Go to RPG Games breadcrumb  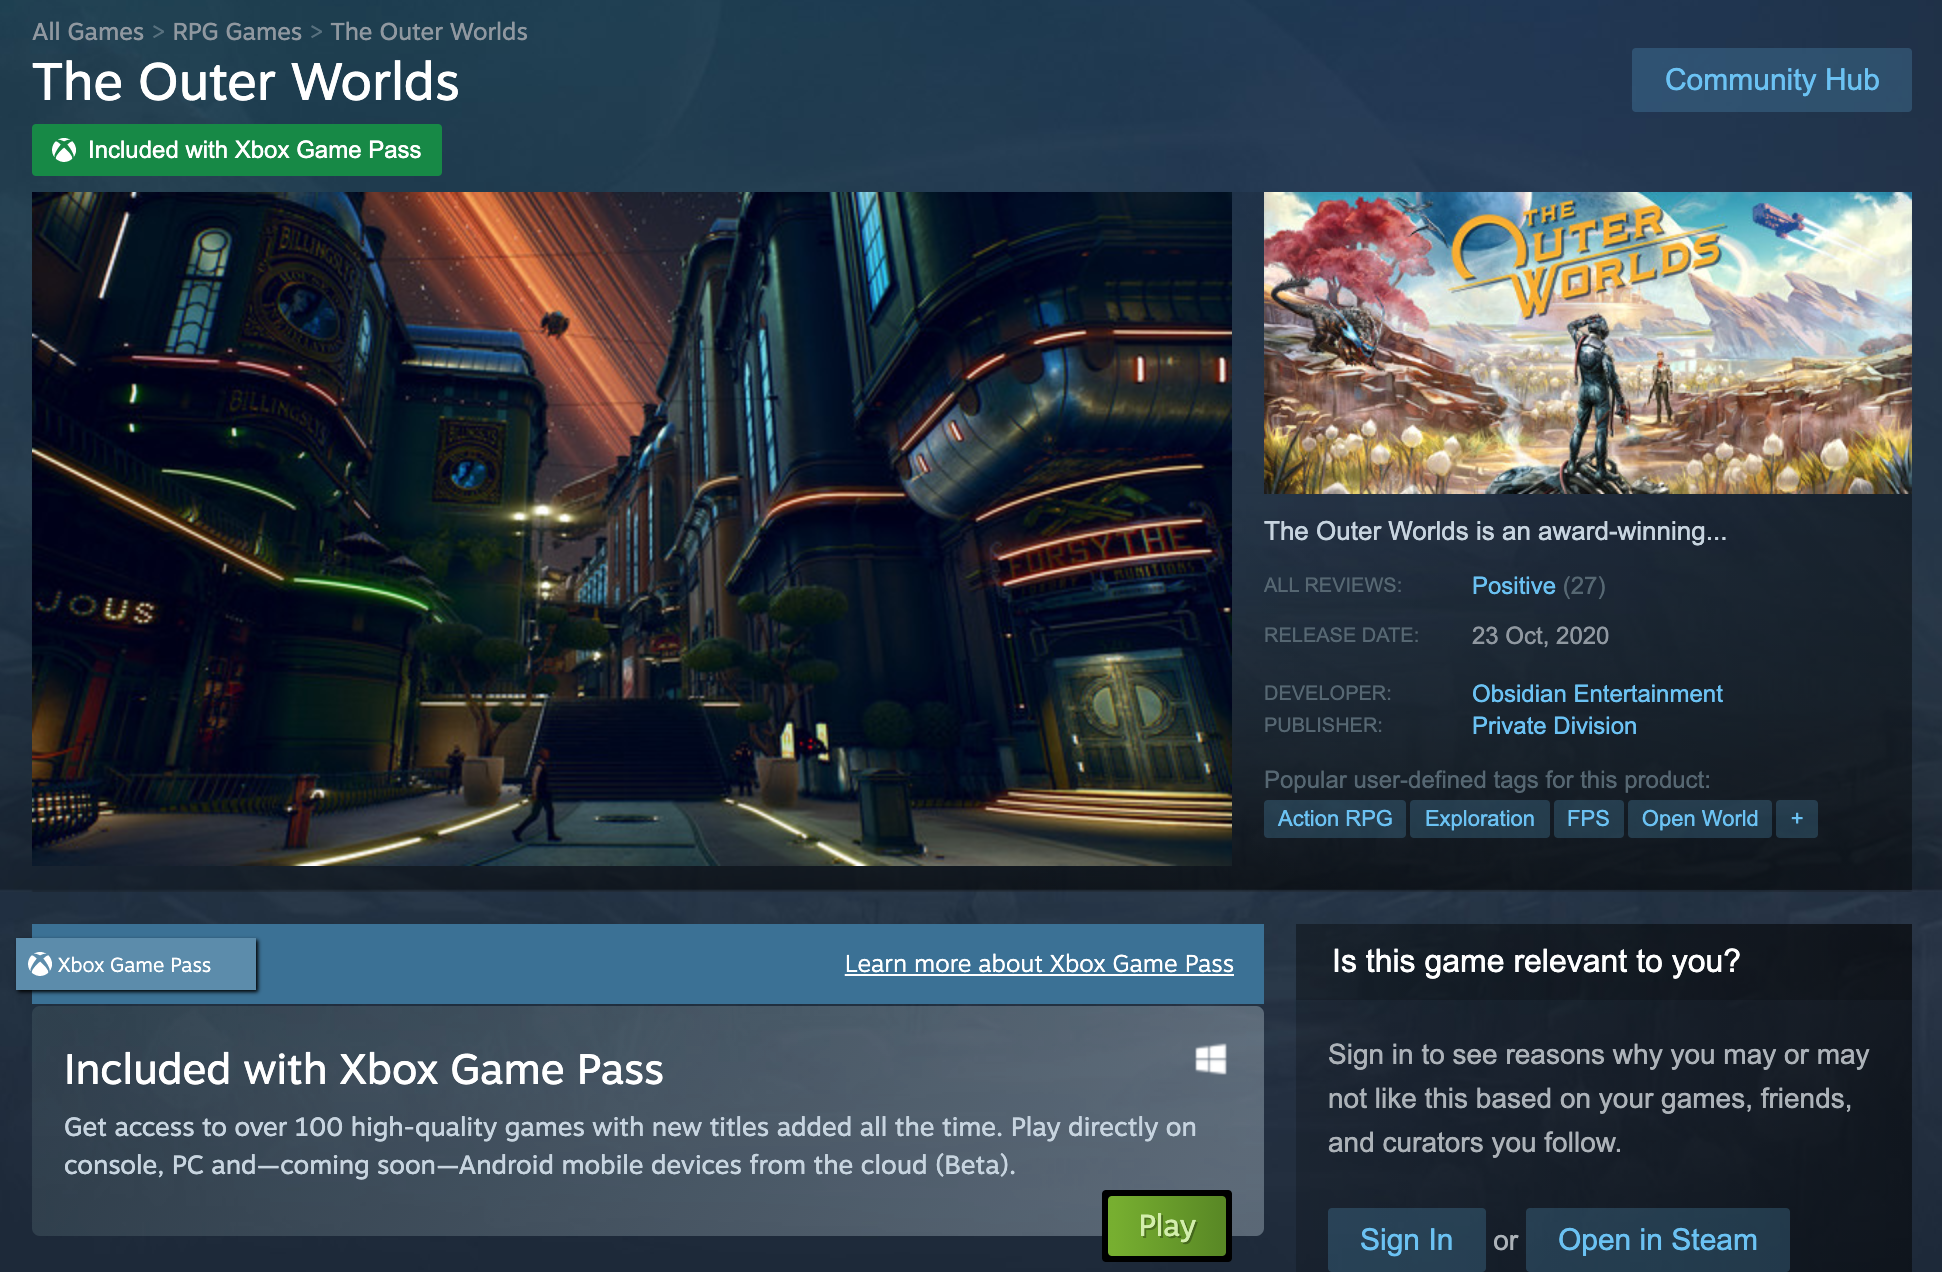[x=237, y=31]
